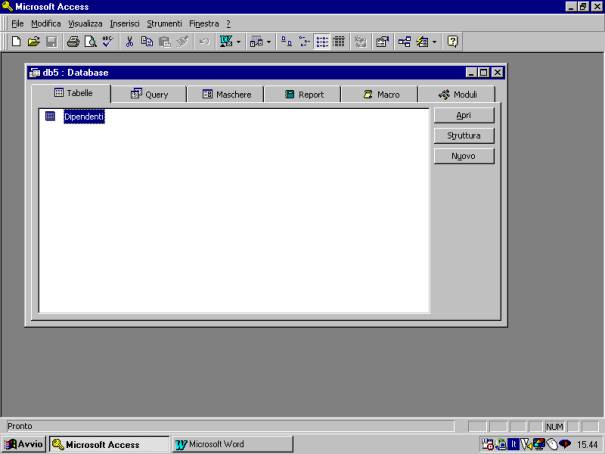Maximize the db5 Database window
The image size is (605, 454).
[x=483, y=73]
